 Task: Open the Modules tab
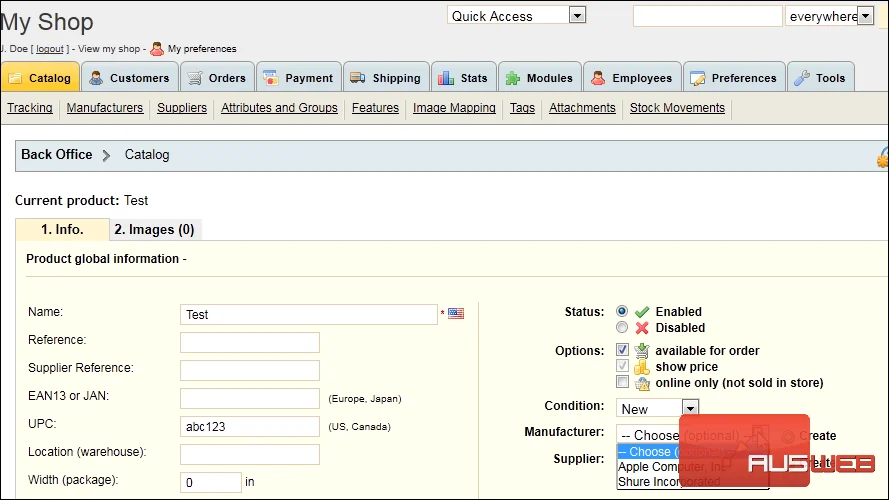(x=539, y=78)
